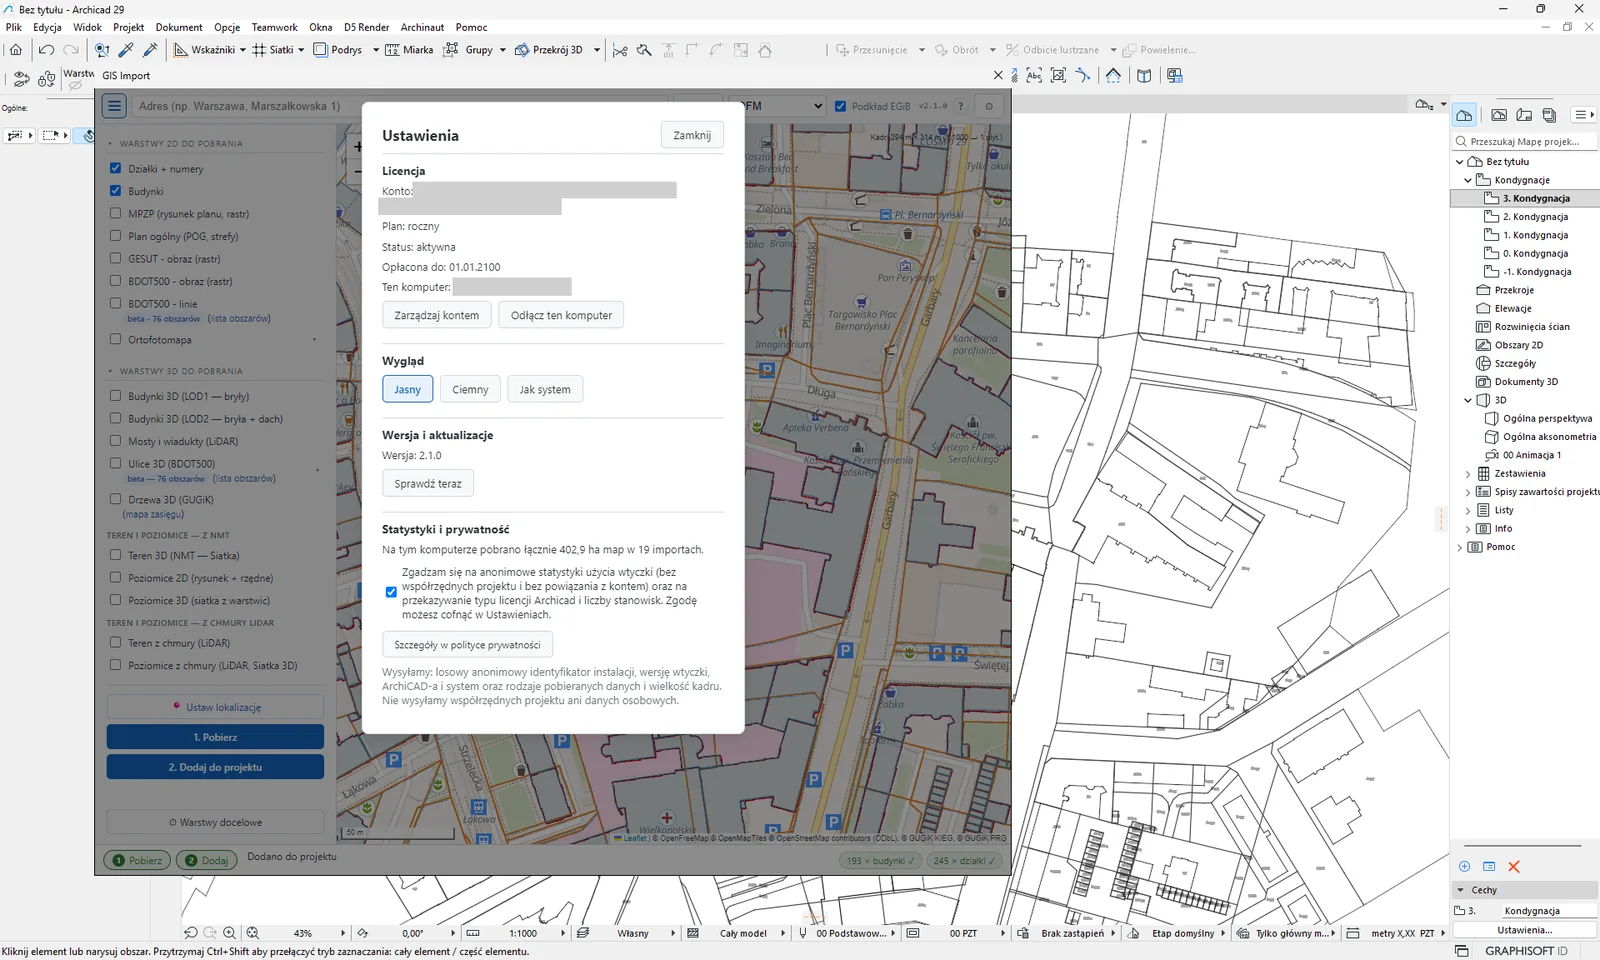
Task: Go to the Home icon in toolbar
Action: point(16,50)
